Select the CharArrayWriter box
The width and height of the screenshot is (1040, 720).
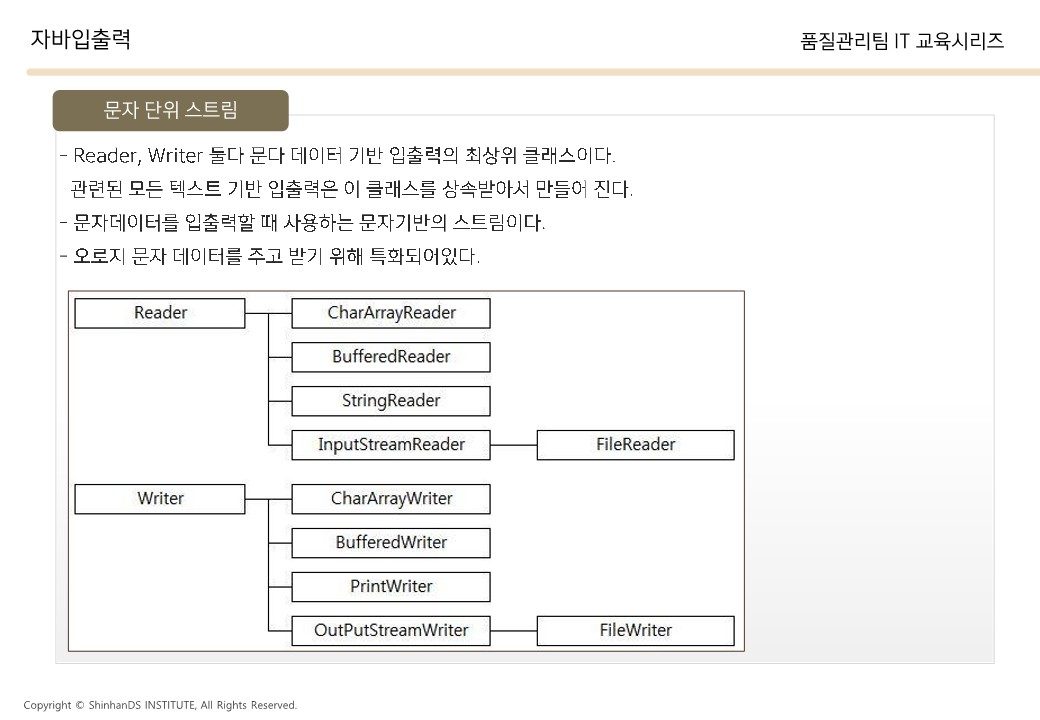pos(391,499)
